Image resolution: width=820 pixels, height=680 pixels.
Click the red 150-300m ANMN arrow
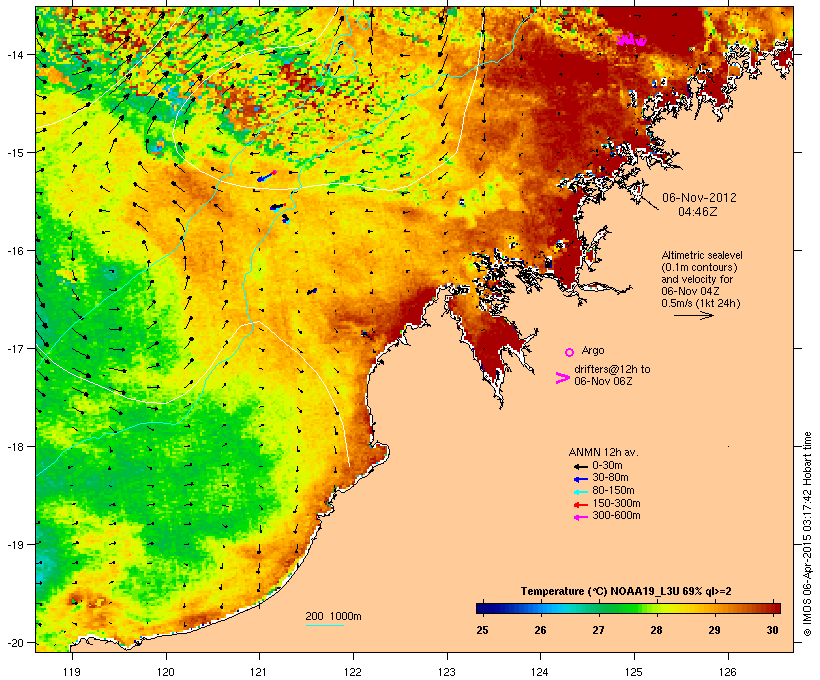click(x=581, y=505)
